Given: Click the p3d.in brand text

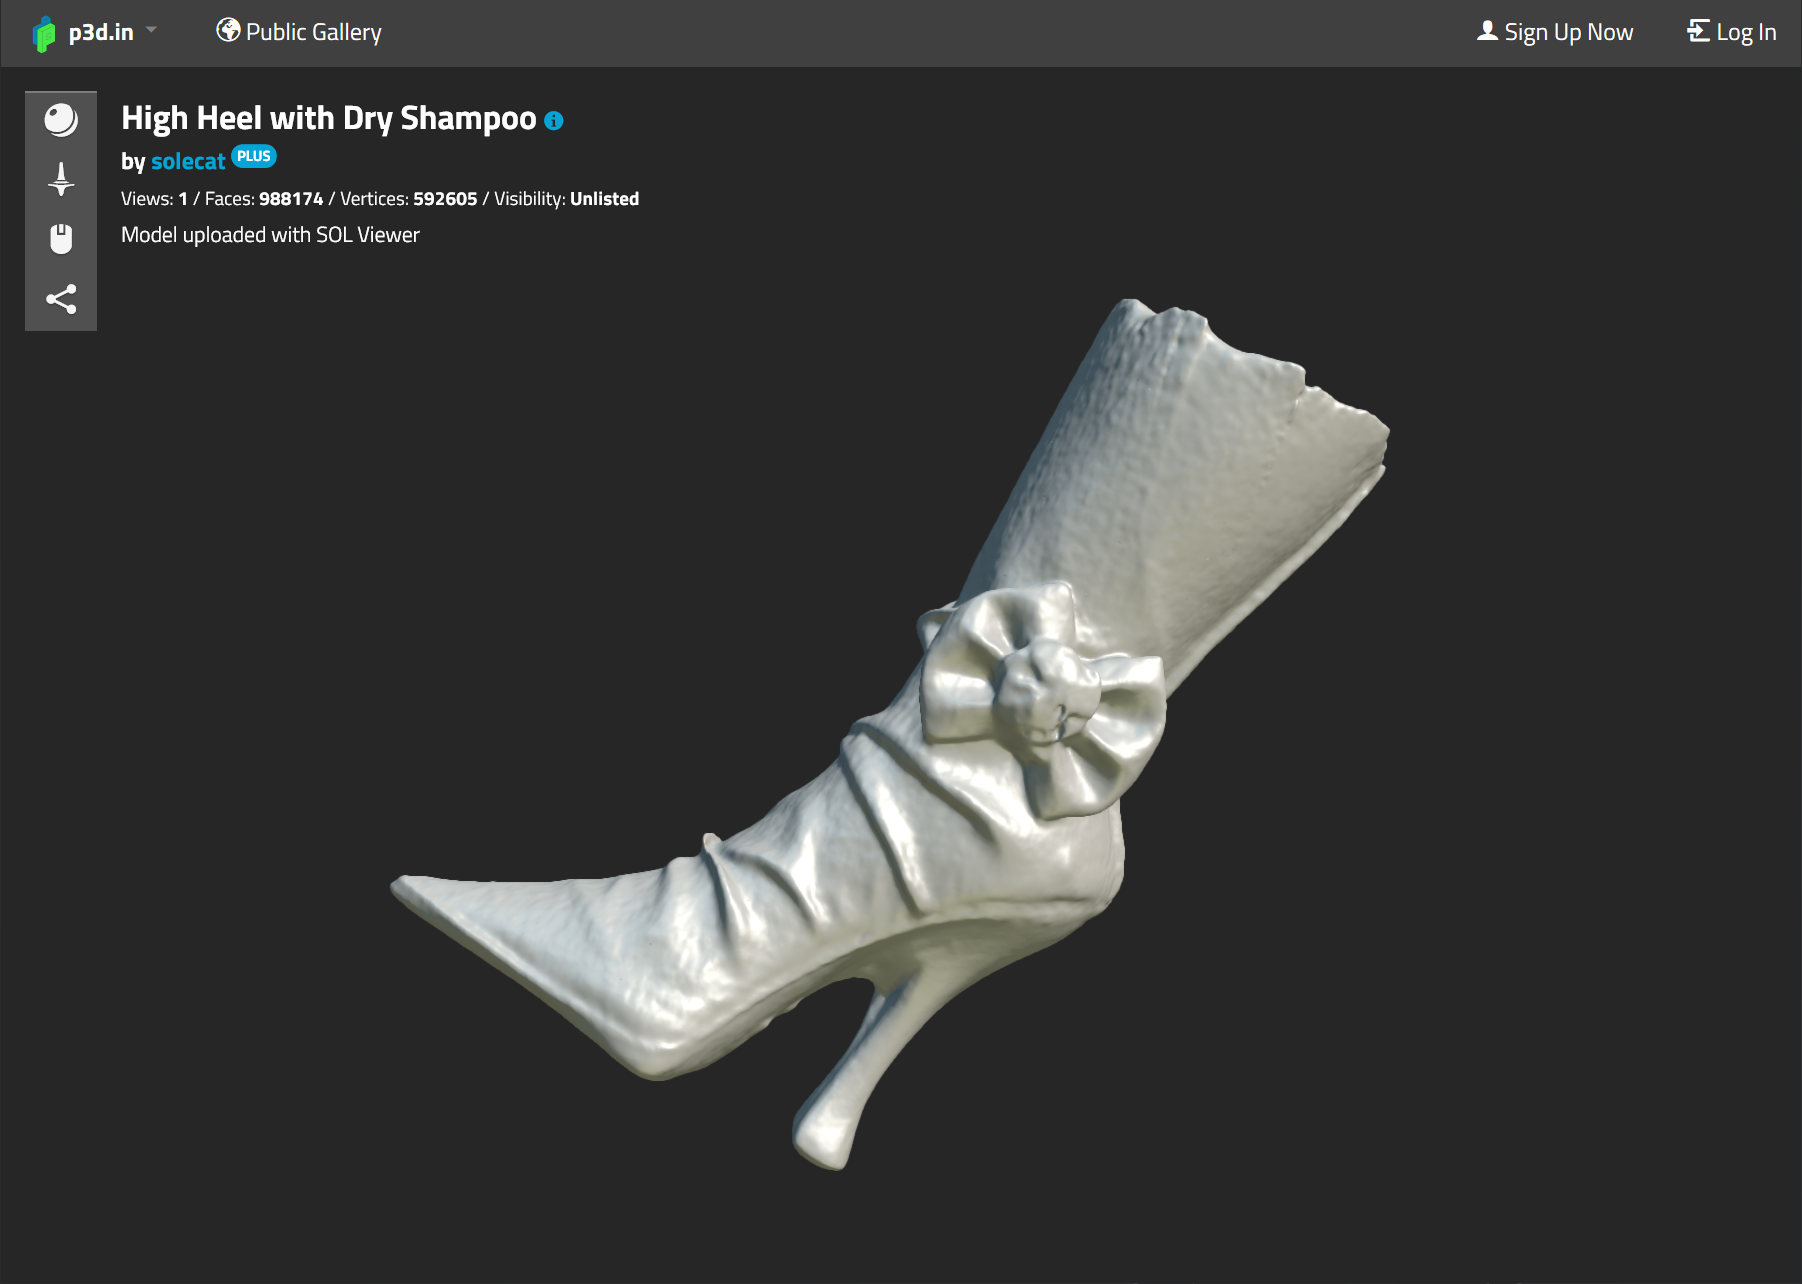Looking at the screenshot, I should (x=101, y=32).
